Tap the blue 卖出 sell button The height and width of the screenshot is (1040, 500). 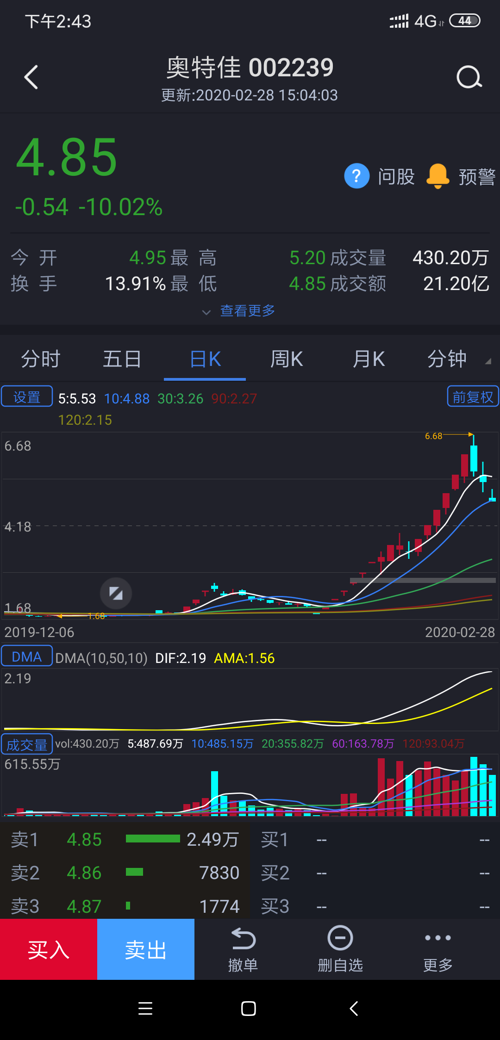point(146,949)
